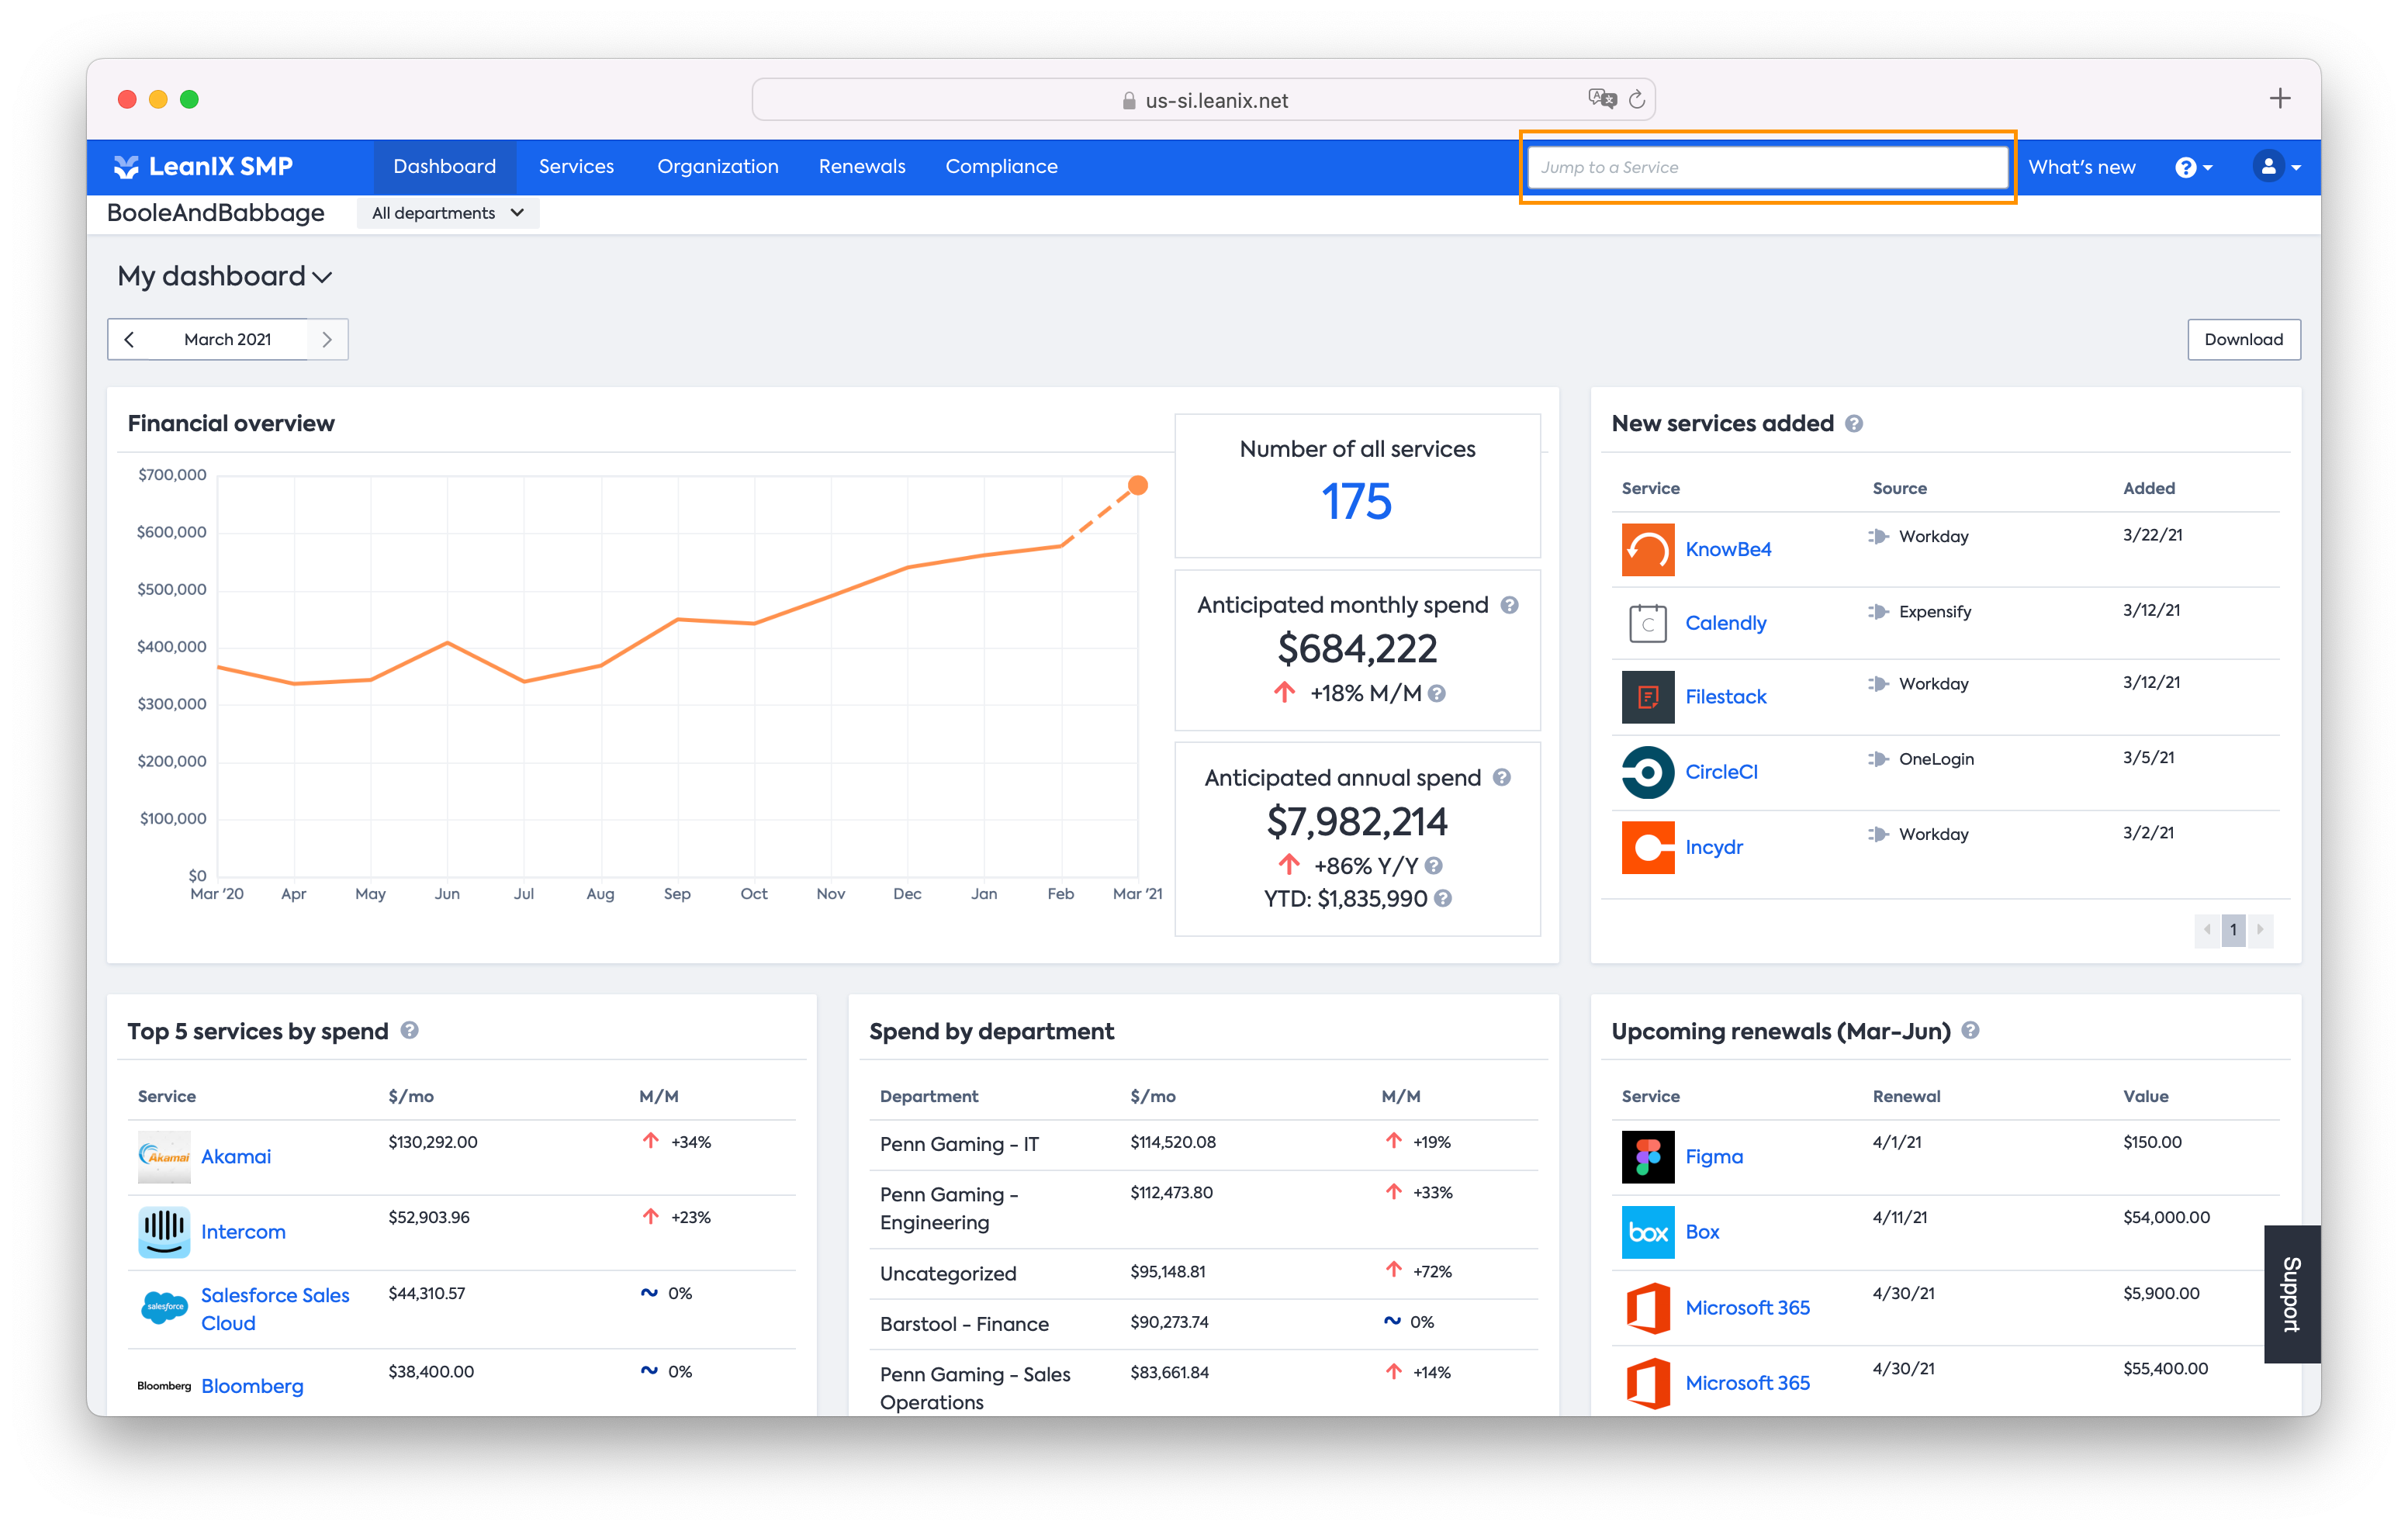Click the LeanIX SMP logo
Image resolution: width=2408 pixels, height=1531 pixels.
pos(203,166)
